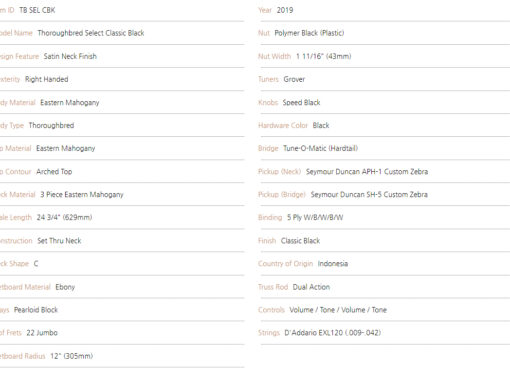Select the 5 Ply W/B/W/B/W binding value
The width and height of the screenshot is (510, 382).
(315, 218)
